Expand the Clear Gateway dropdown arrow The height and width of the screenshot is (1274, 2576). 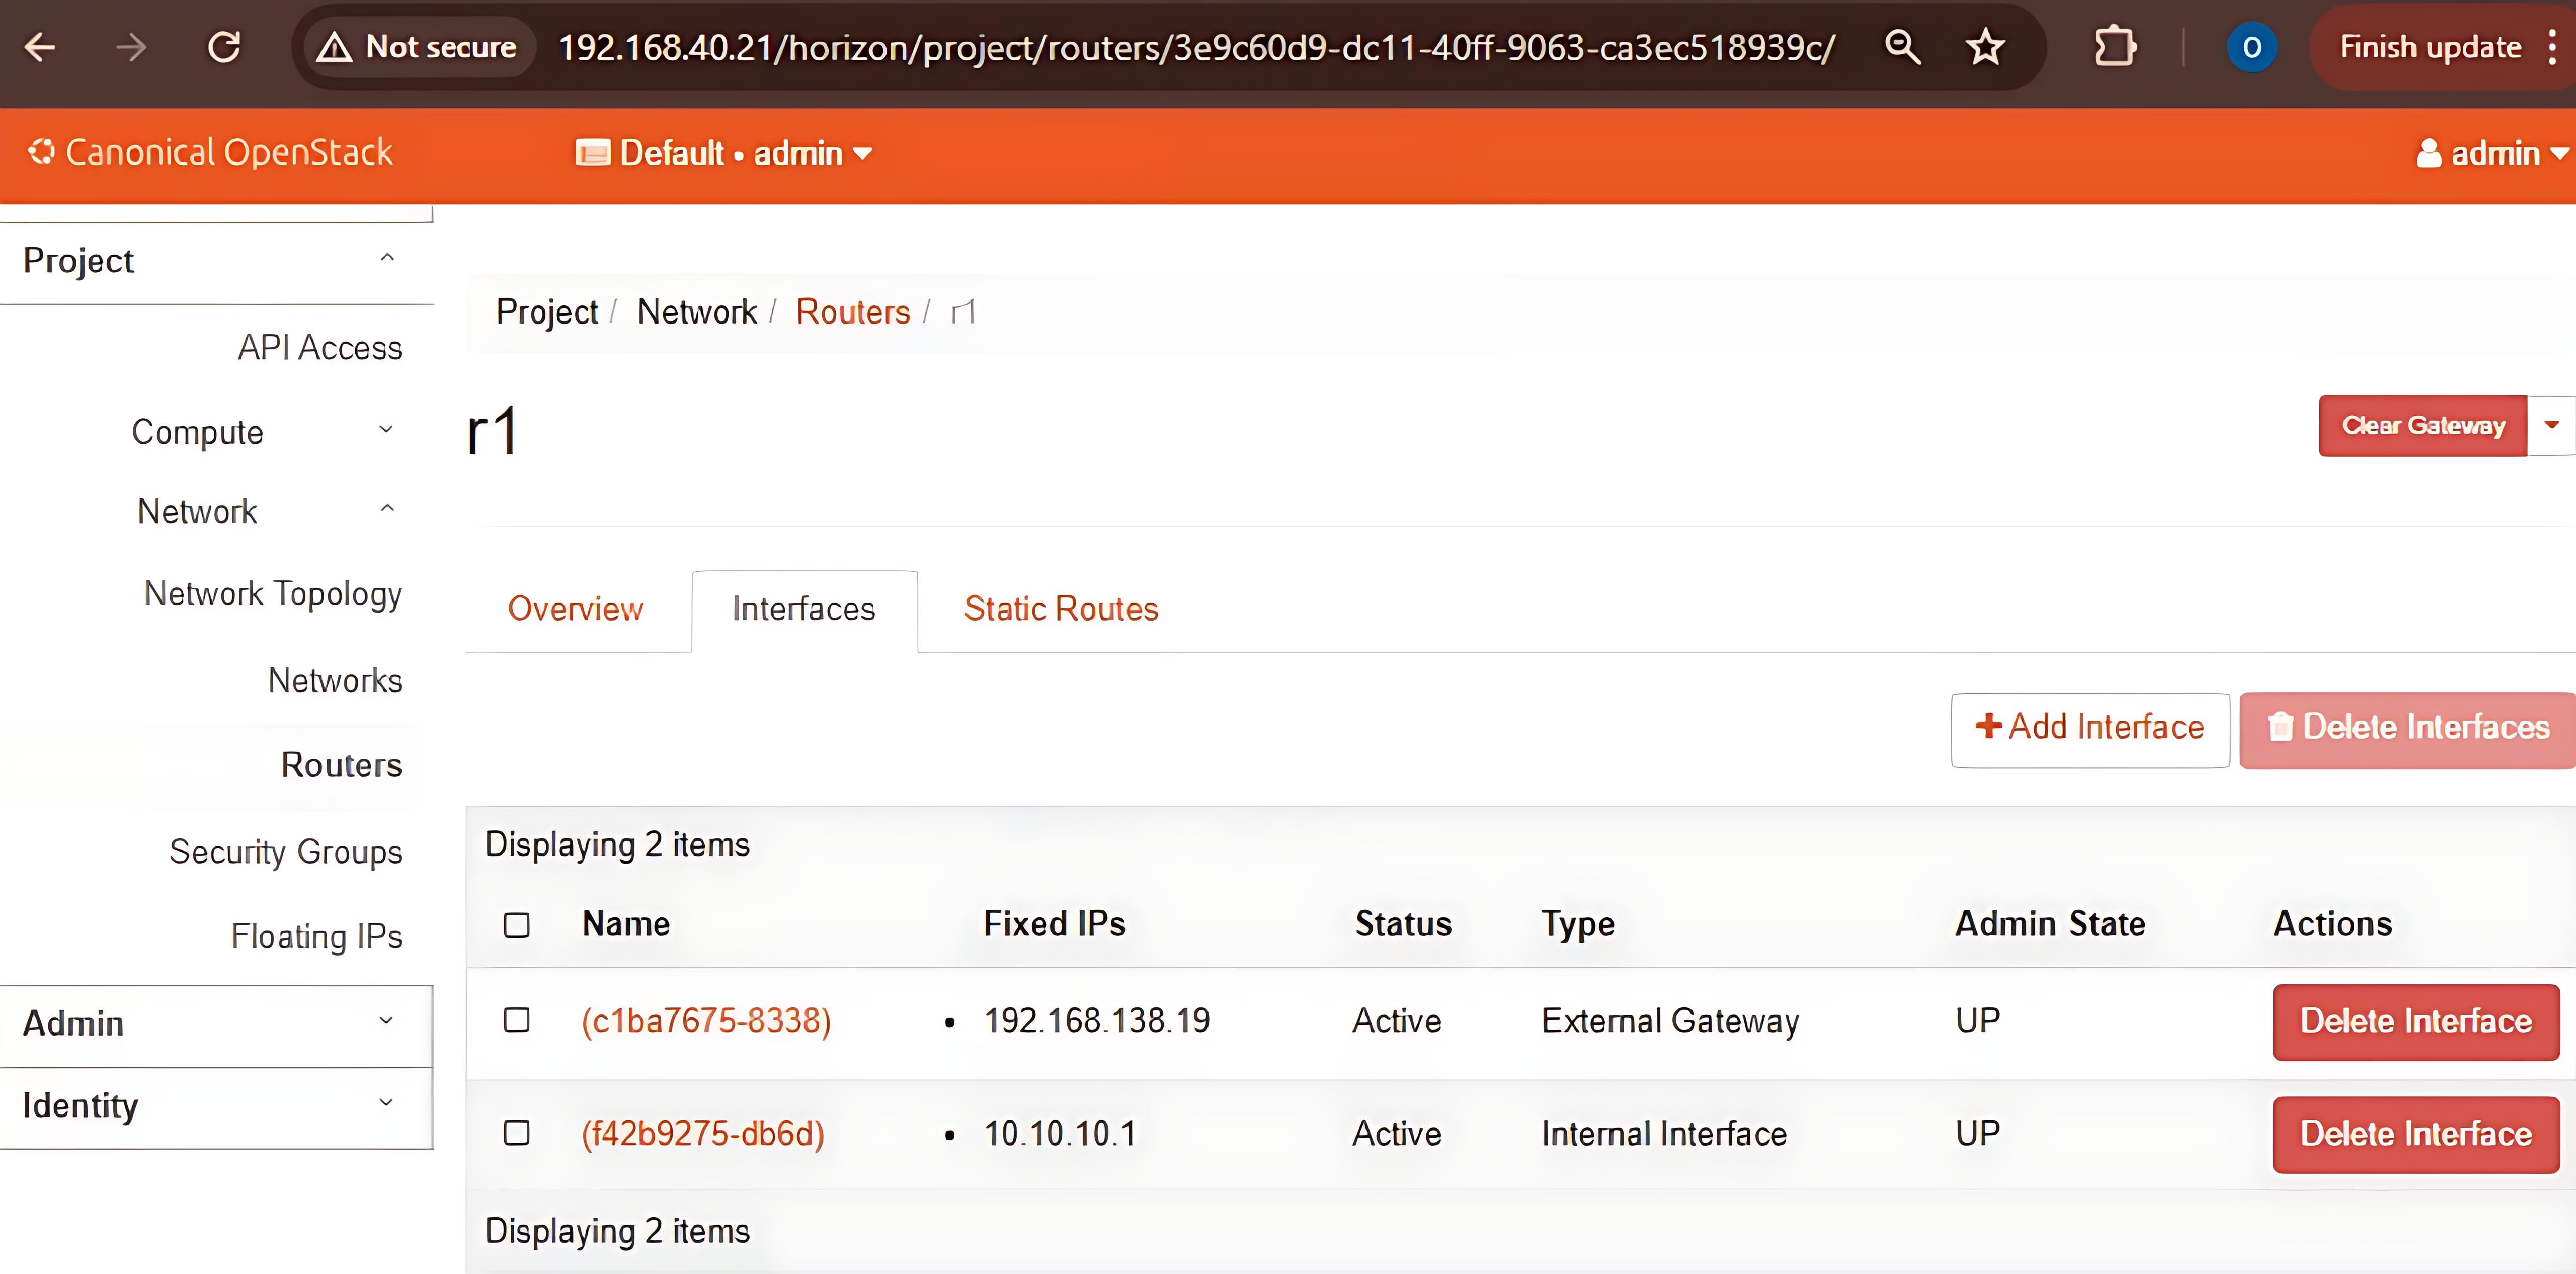(x=2551, y=426)
